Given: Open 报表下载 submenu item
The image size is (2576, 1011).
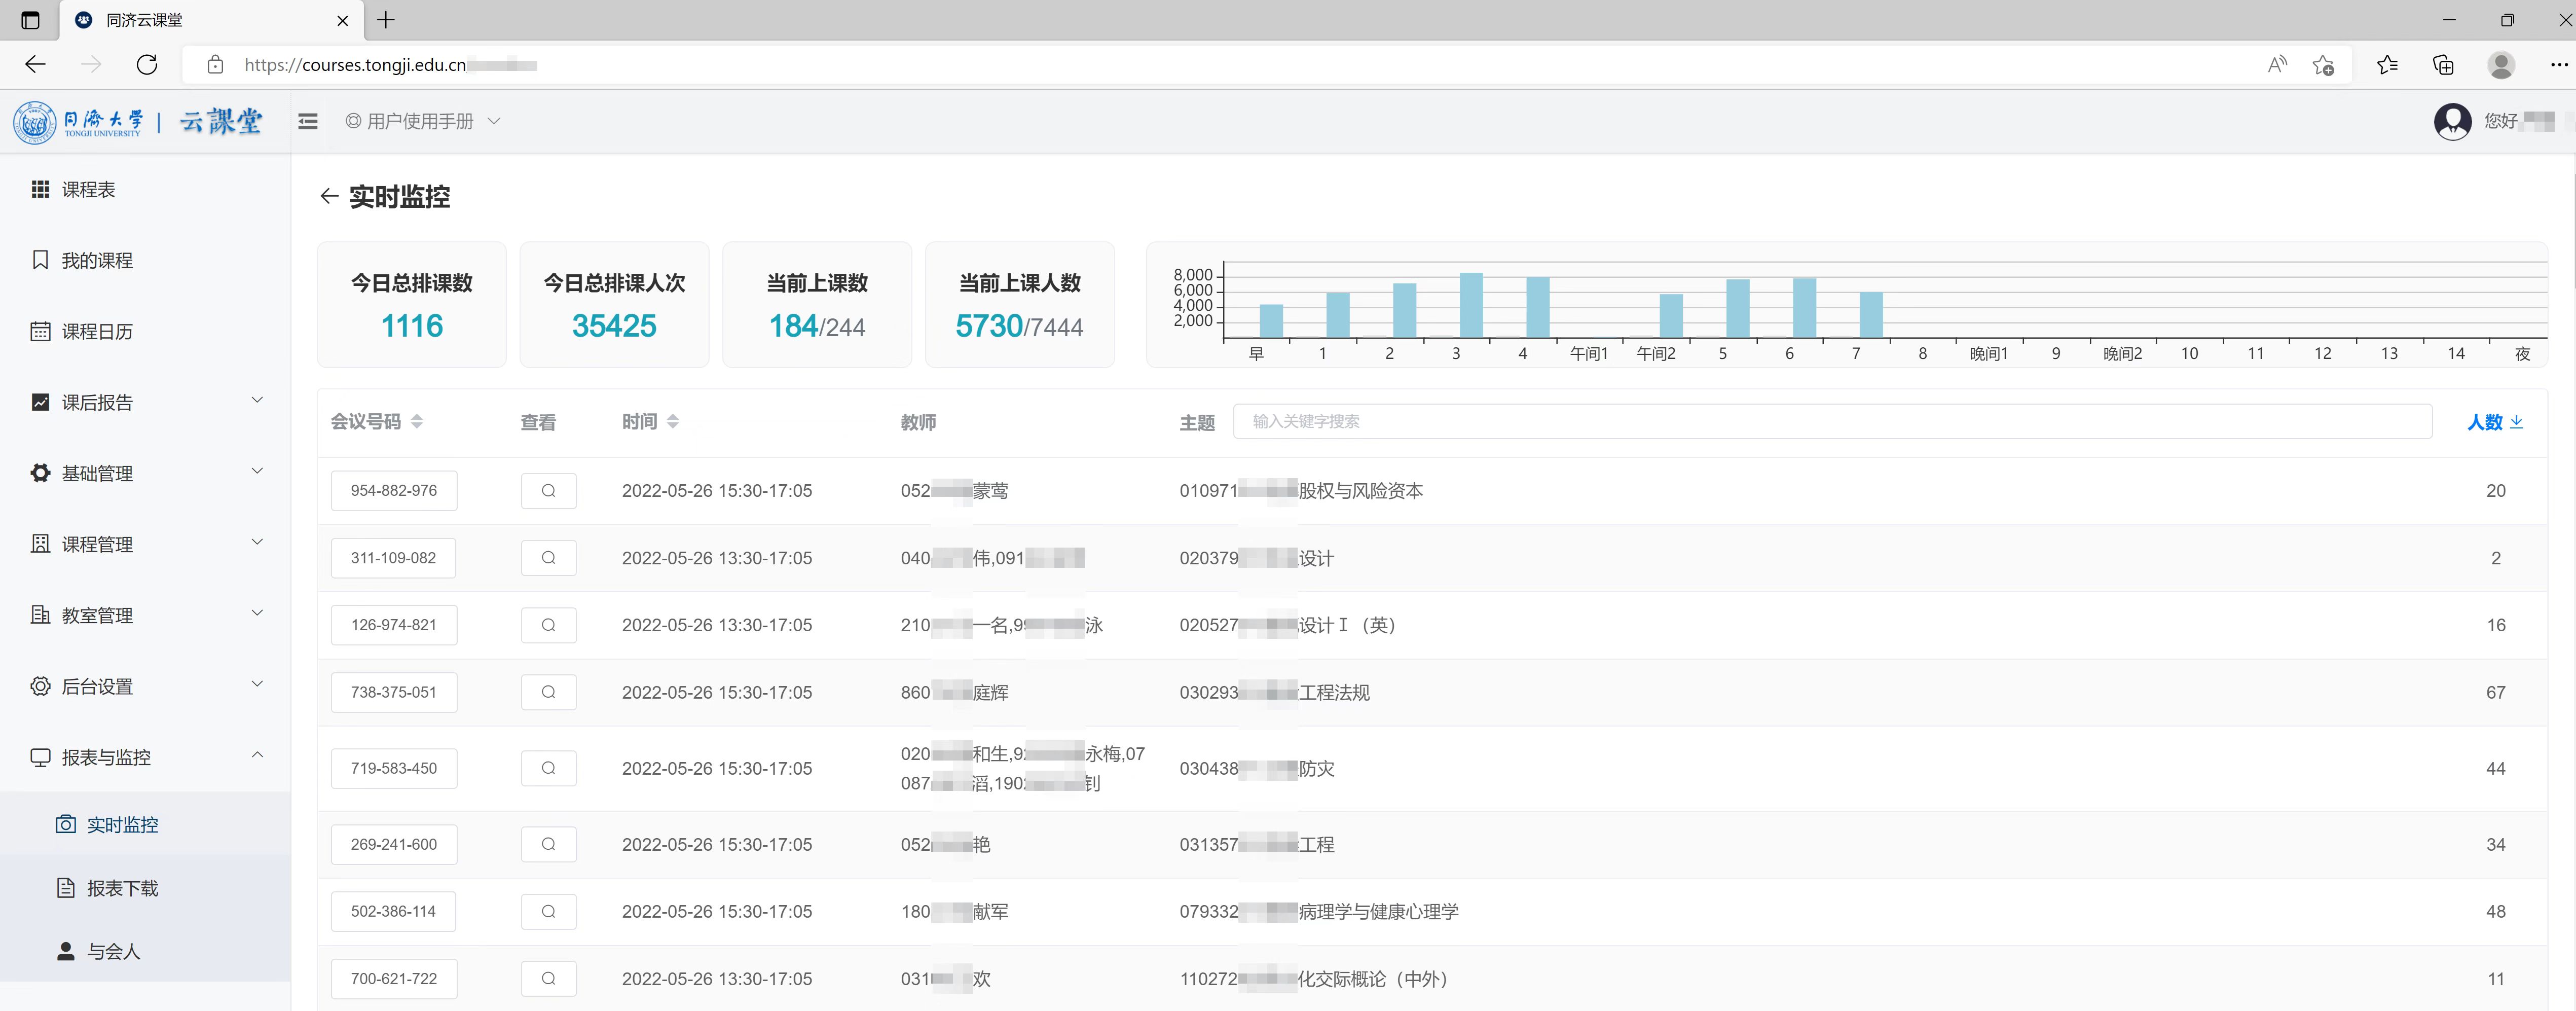Looking at the screenshot, I should pyautogui.click(x=122, y=888).
